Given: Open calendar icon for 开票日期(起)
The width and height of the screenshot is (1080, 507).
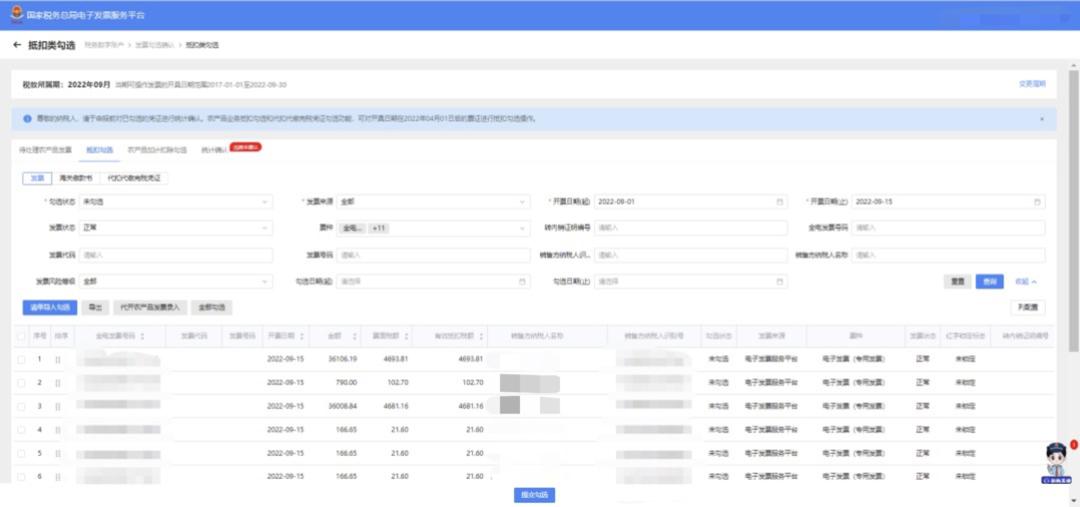Looking at the screenshot, I should (x=779, y=201).
